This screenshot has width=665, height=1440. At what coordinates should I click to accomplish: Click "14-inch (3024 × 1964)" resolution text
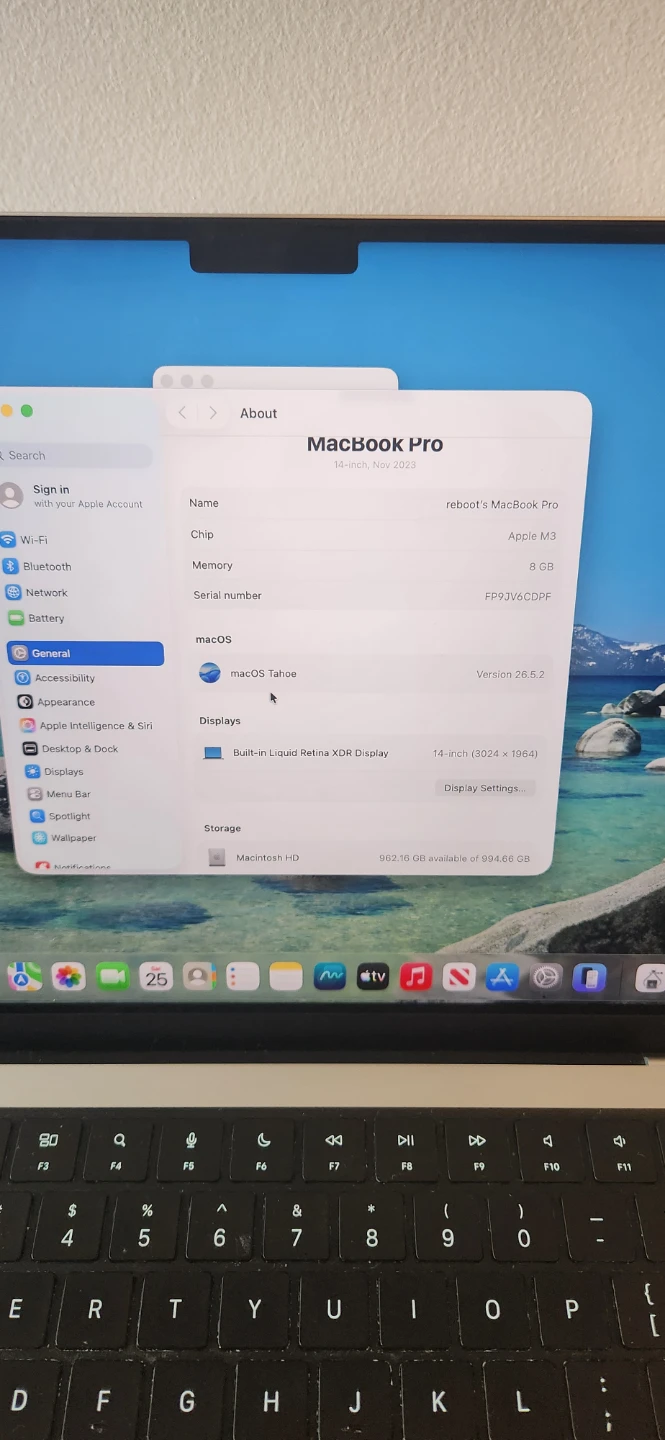click(485, 753)
